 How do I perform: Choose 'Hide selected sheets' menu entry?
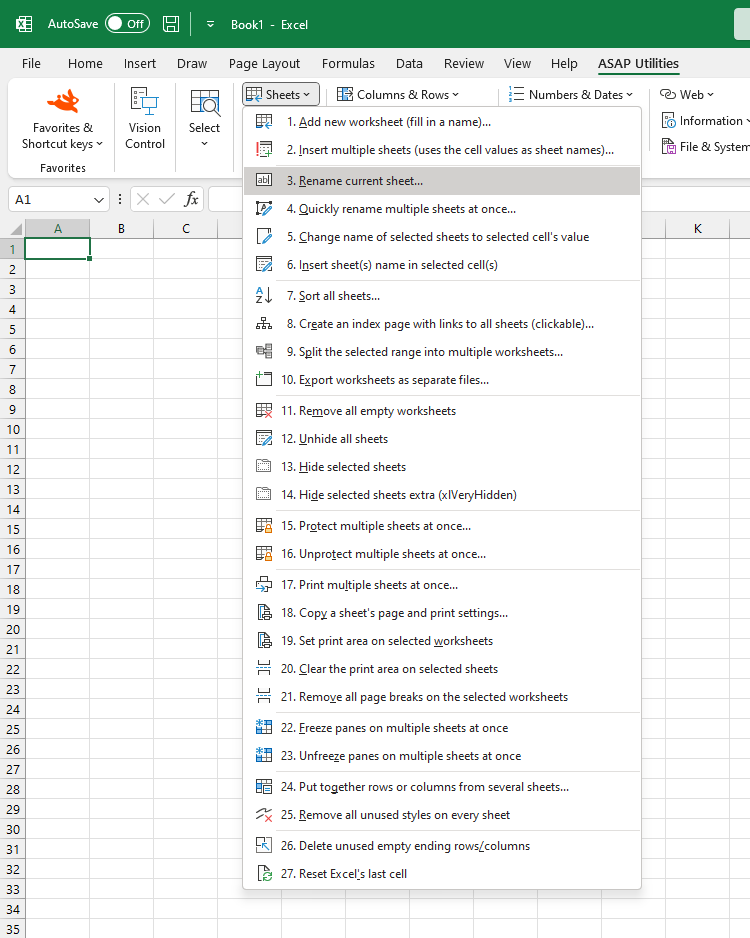click(x=442, y=467)
